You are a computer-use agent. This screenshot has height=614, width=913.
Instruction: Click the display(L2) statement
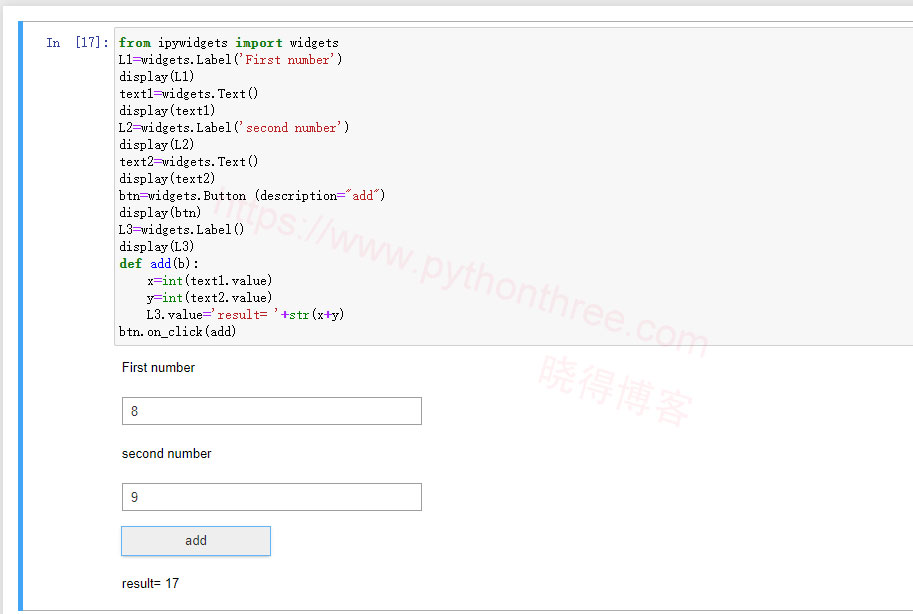click(x=154, y=144)
